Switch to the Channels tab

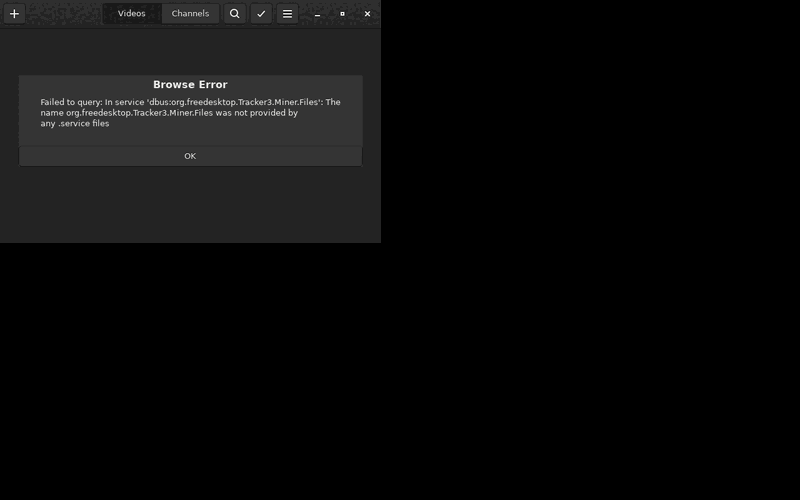click(x=190, y=14)
